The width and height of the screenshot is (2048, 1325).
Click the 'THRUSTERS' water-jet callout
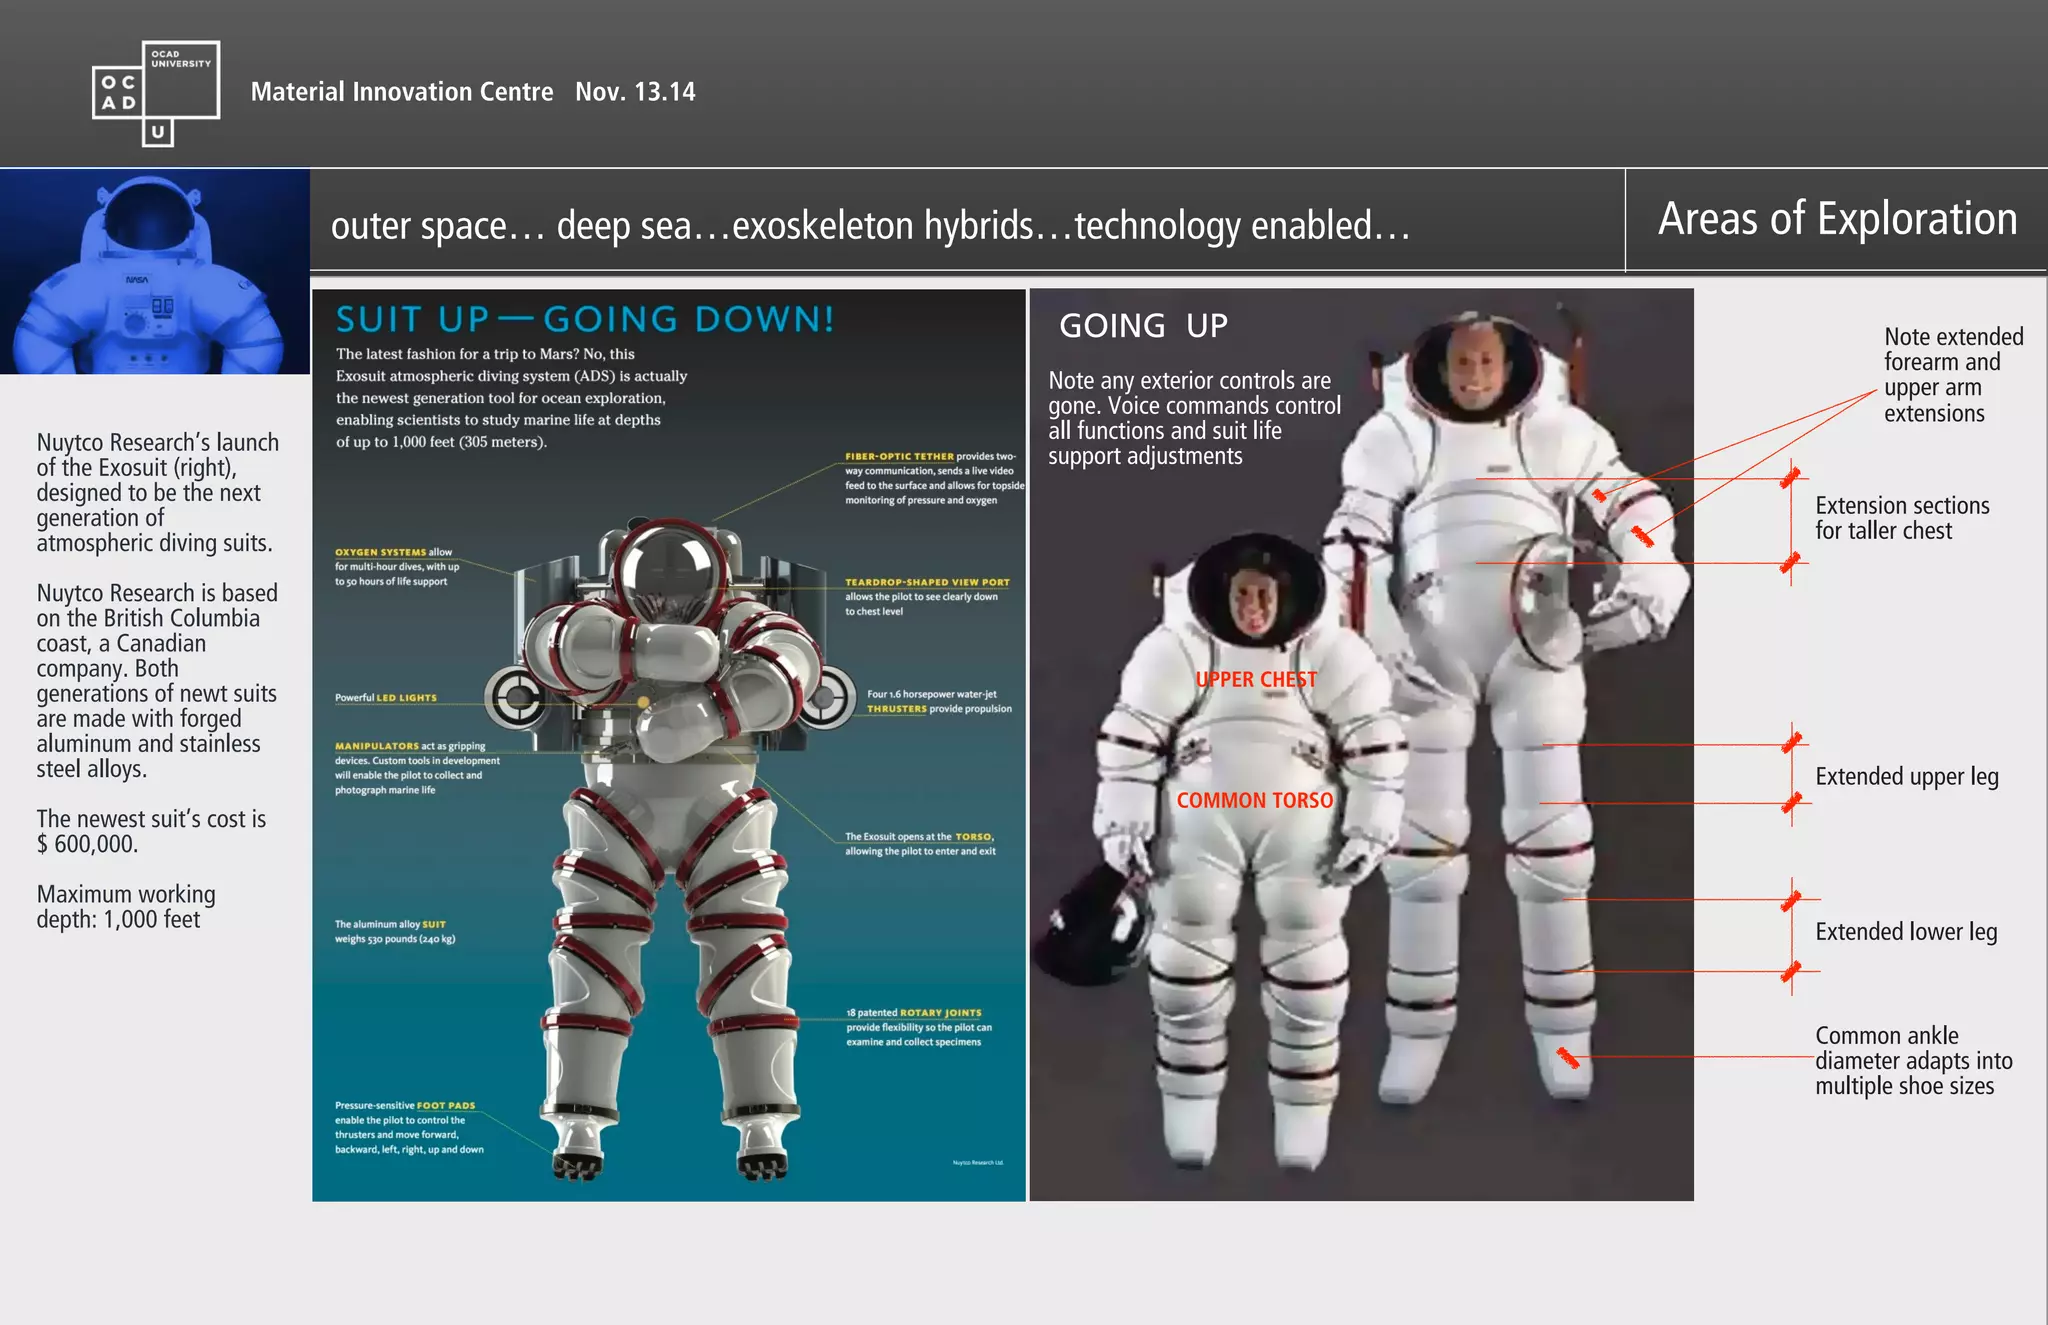(939, 701)
